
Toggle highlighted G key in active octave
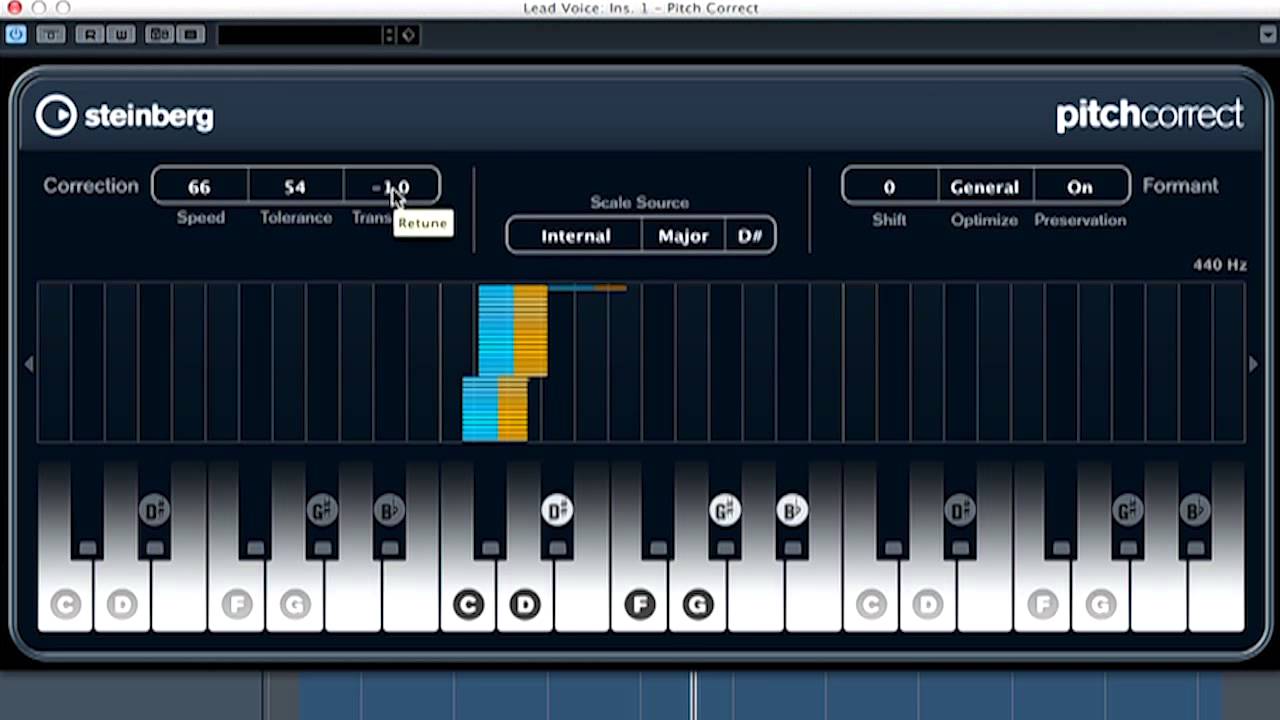[x=698, y=604]
